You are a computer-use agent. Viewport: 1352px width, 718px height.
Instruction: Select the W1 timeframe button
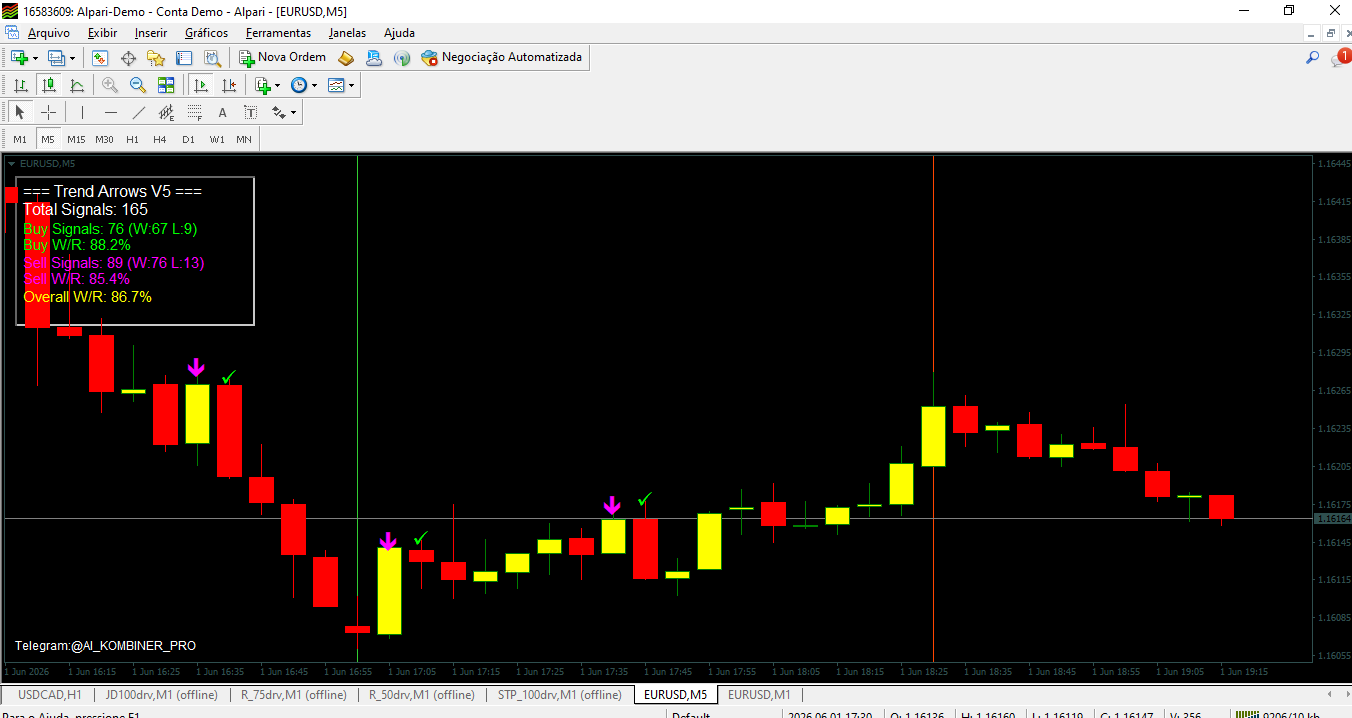click(217, 139)
